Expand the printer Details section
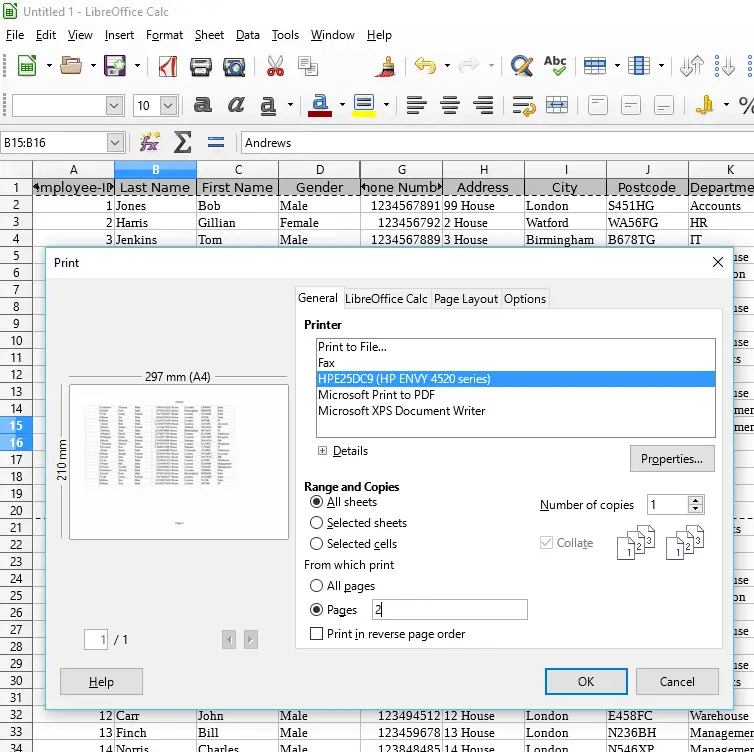The height and width of the screenshot is (752, 754). pyautogui.click(x=322, y=451)
